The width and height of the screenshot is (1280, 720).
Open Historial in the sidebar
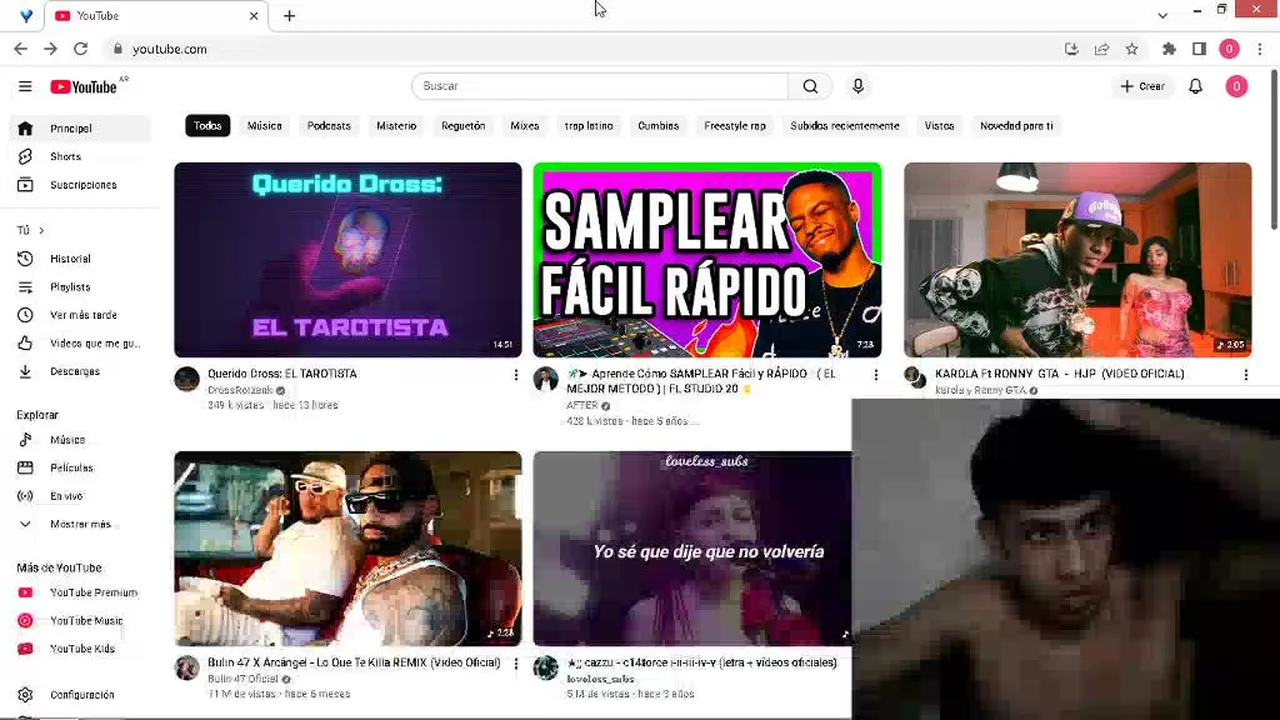[80, 258]
